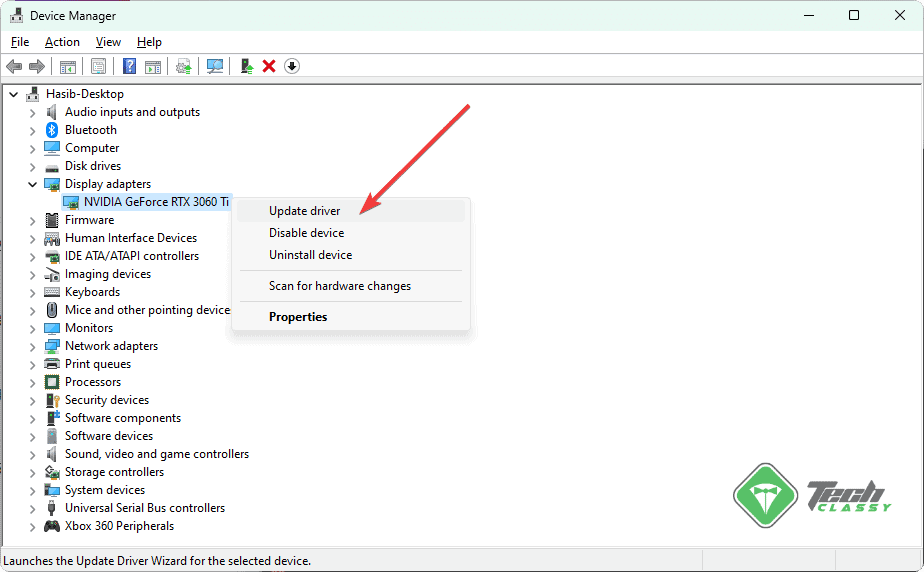Click the Back arrow toolbar icon
This screenshot has height=572, width=924.
coord(14,66)
